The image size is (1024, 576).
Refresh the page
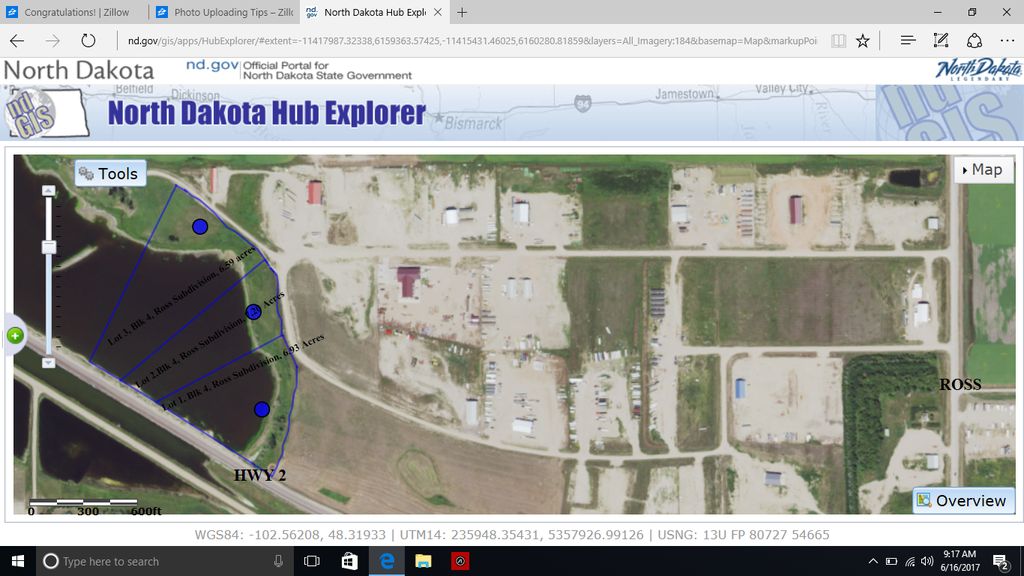pos(88,41)
